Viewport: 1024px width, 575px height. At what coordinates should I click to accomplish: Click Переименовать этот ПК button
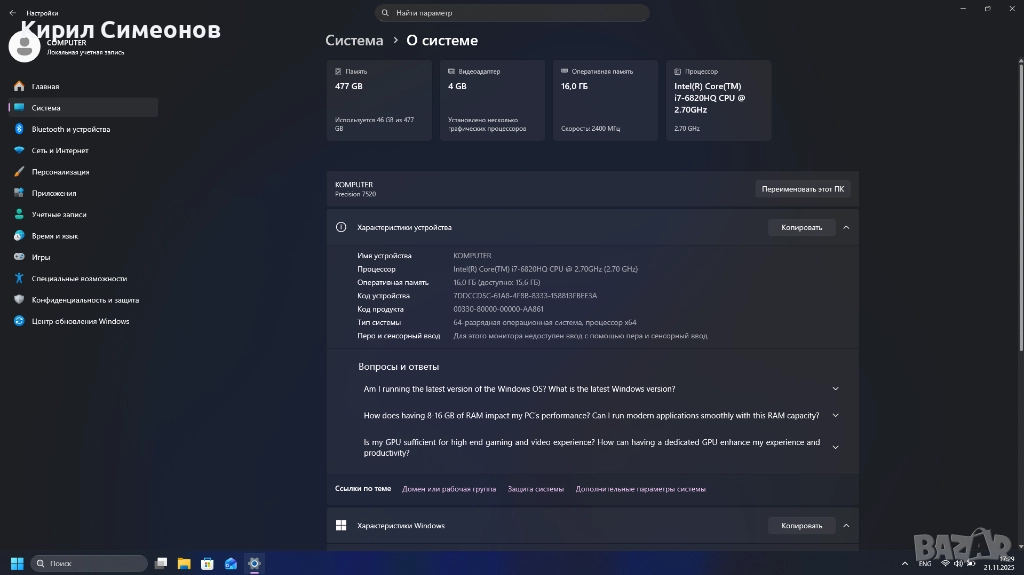click(803, 189)
